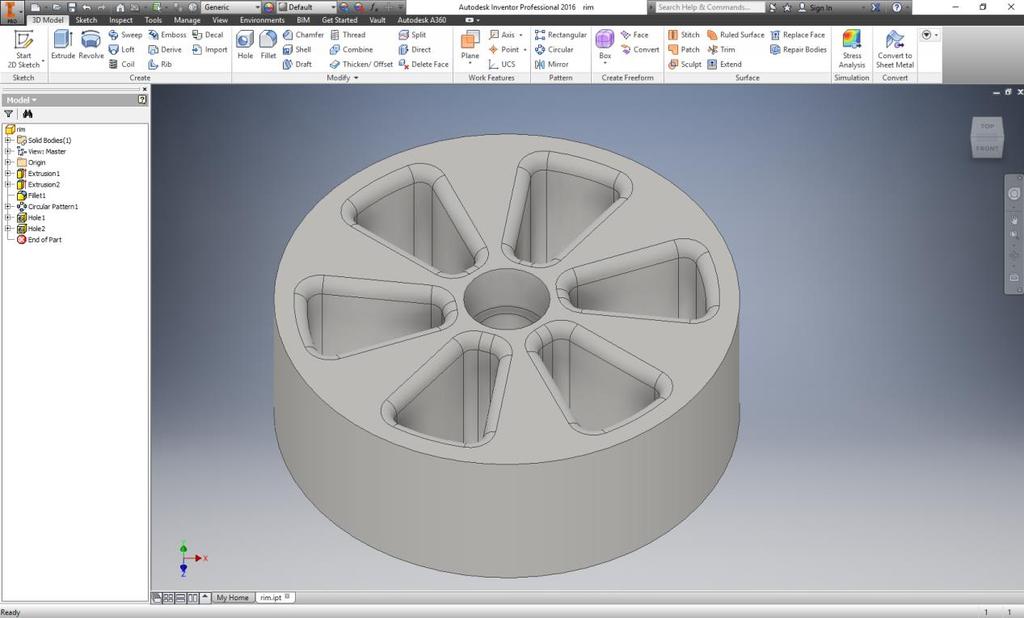Choose the Patch surface tool

pos(684,50)
